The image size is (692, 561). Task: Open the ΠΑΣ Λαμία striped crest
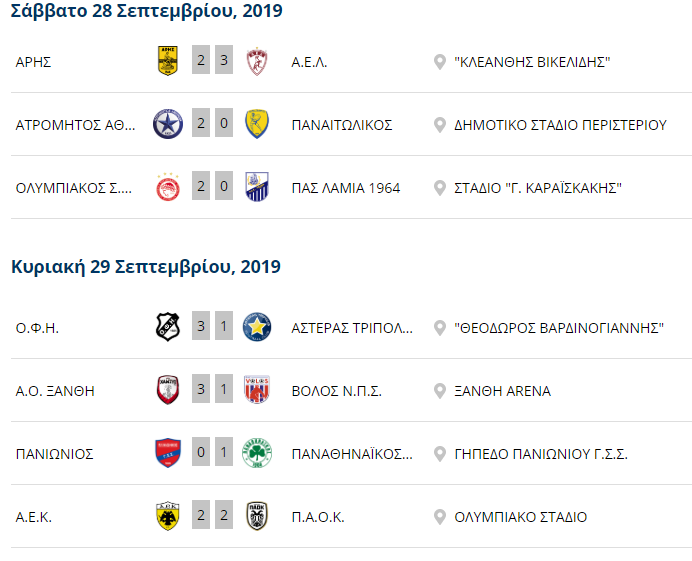click(257, 187)
